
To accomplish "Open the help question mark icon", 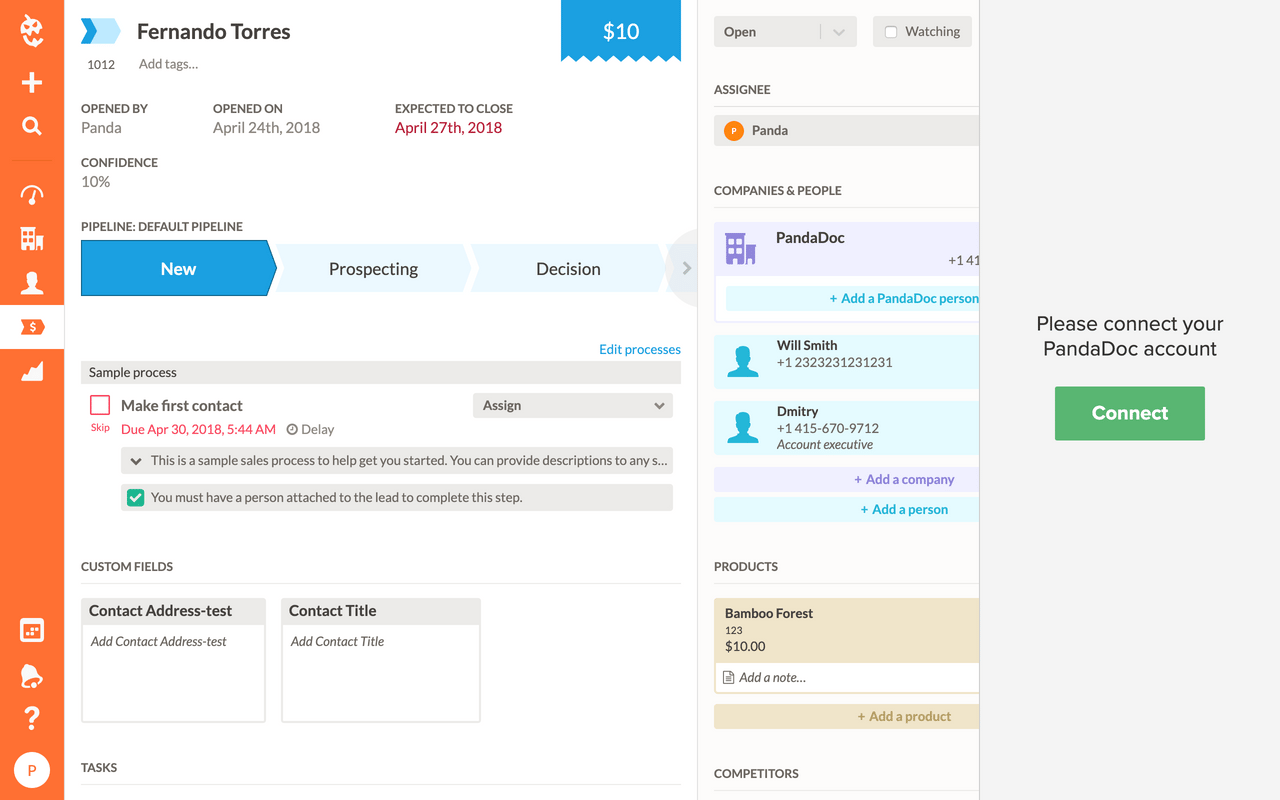I will click(32, 718).
